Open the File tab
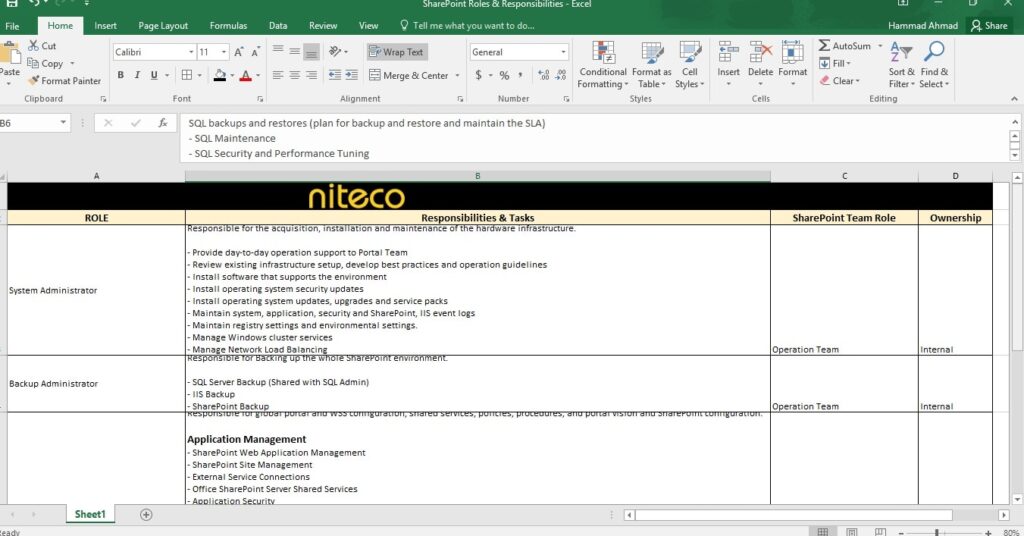Screen dimensions: 1024x536 coord(12,26)
